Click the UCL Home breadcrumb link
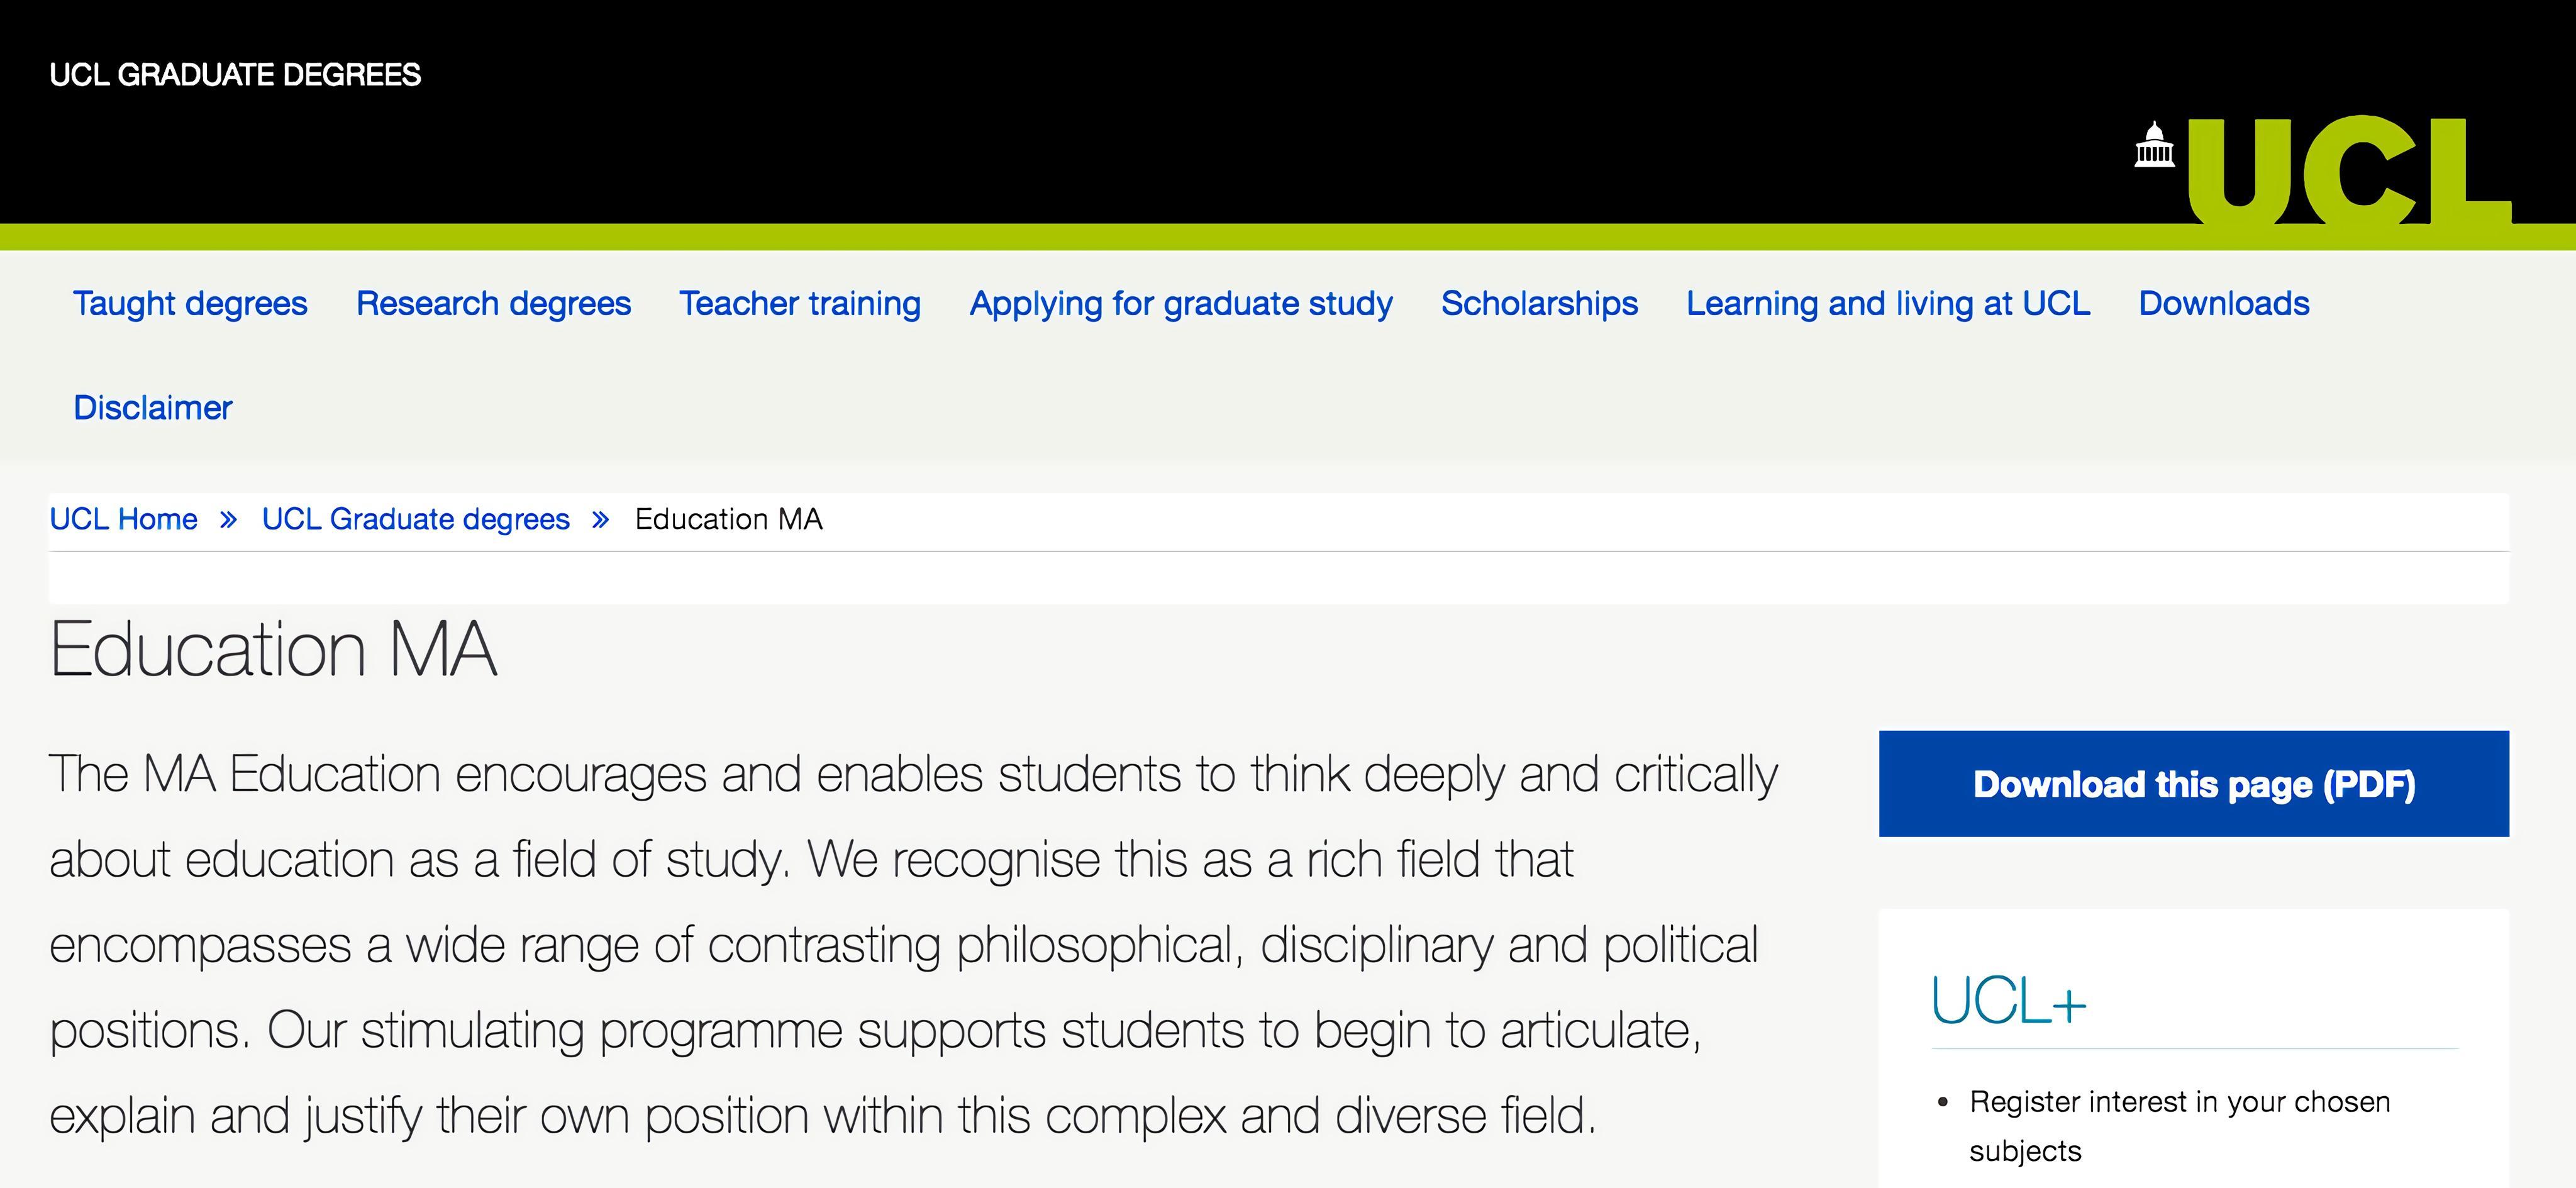Viewport: 2576px width, 1188px height. (x=124, y=520)
